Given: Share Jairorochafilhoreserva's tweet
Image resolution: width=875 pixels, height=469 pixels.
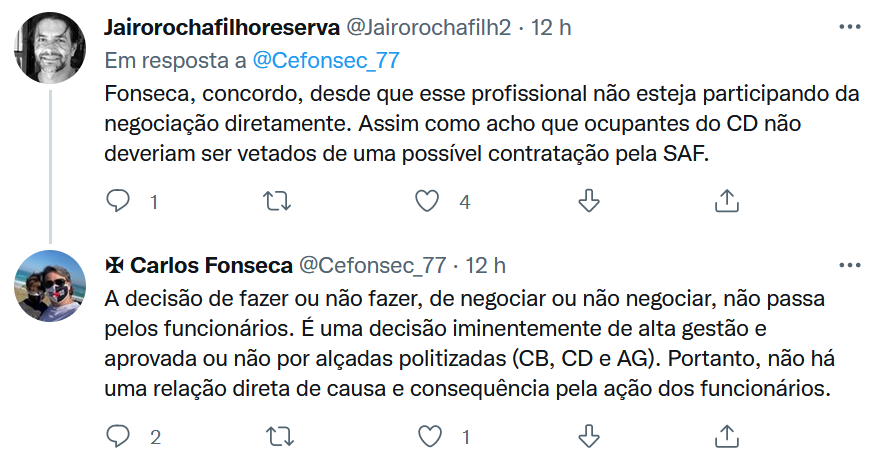Looking at the screenshot, I should pyautogui.click(x=726, y=202).
